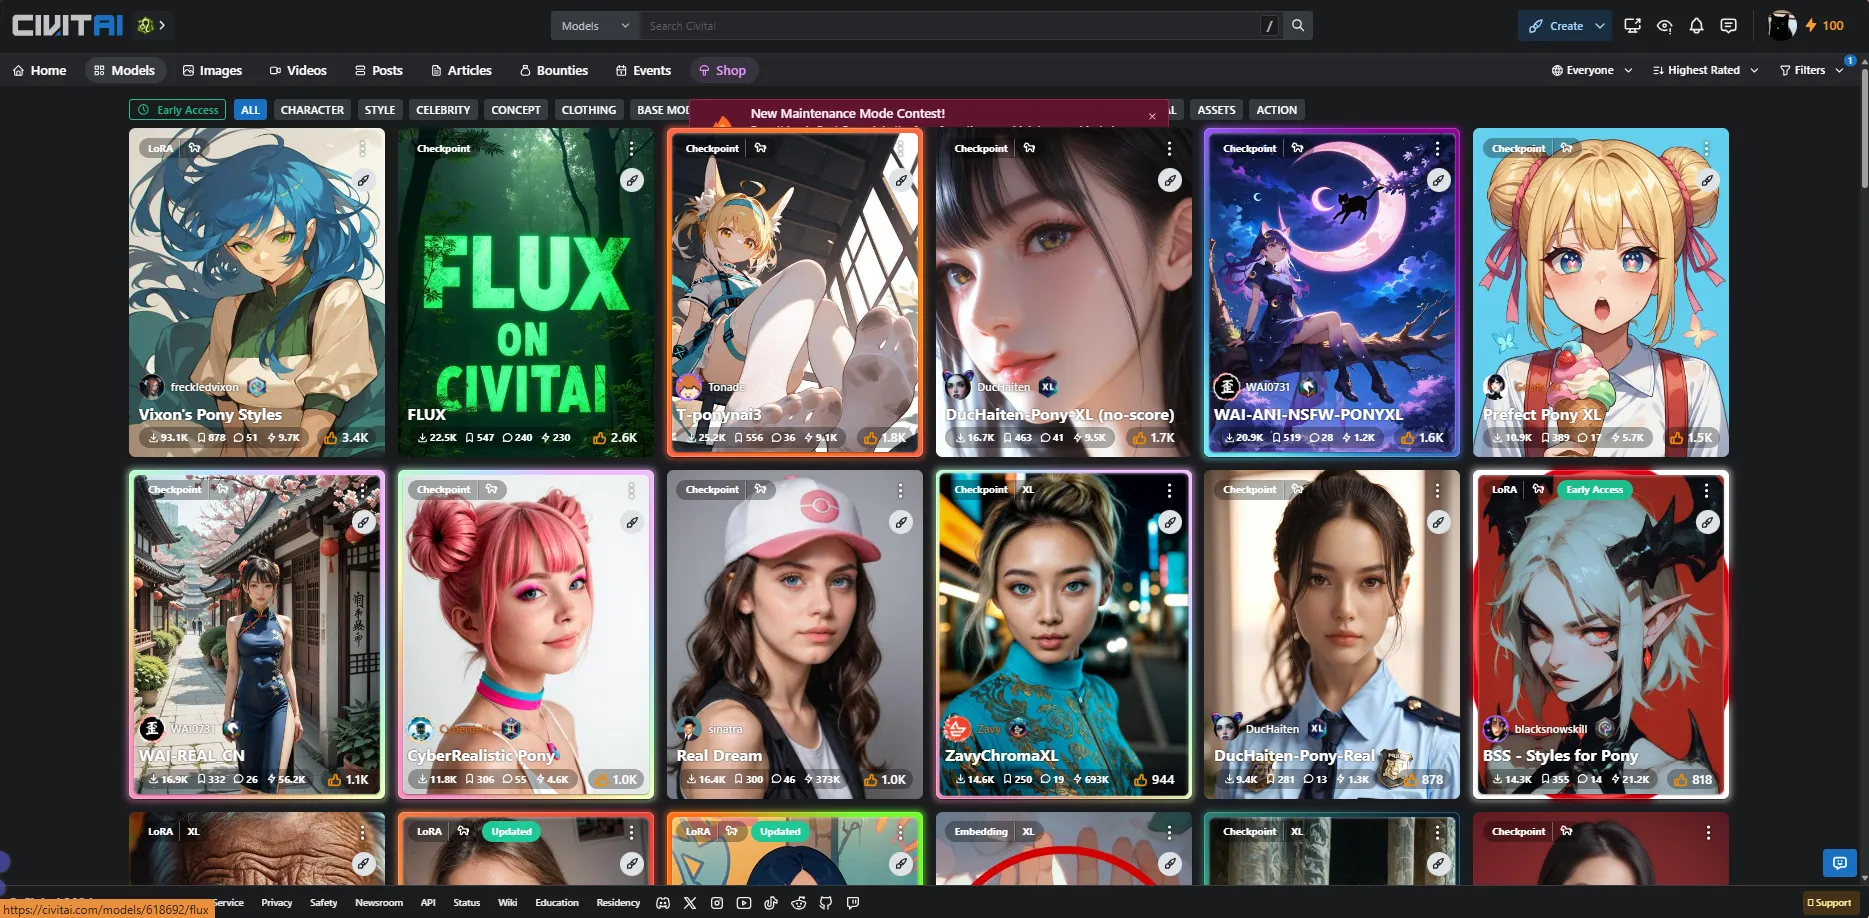Image resolution: width=1869 pixels, height=918 pixels.
Task: Open the freckledvixon creator link
Action: point(204,387)
